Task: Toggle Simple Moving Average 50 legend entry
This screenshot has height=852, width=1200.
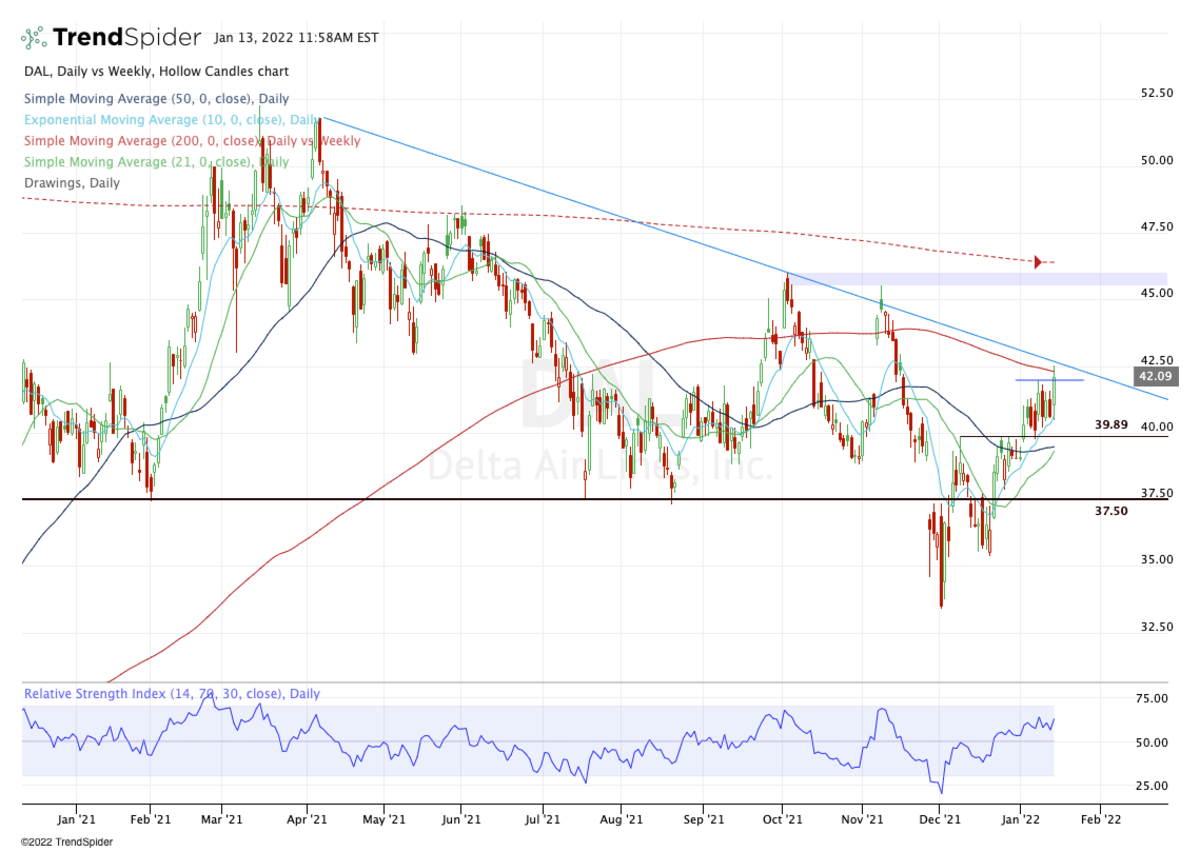Action: click(x=157, y=99)
